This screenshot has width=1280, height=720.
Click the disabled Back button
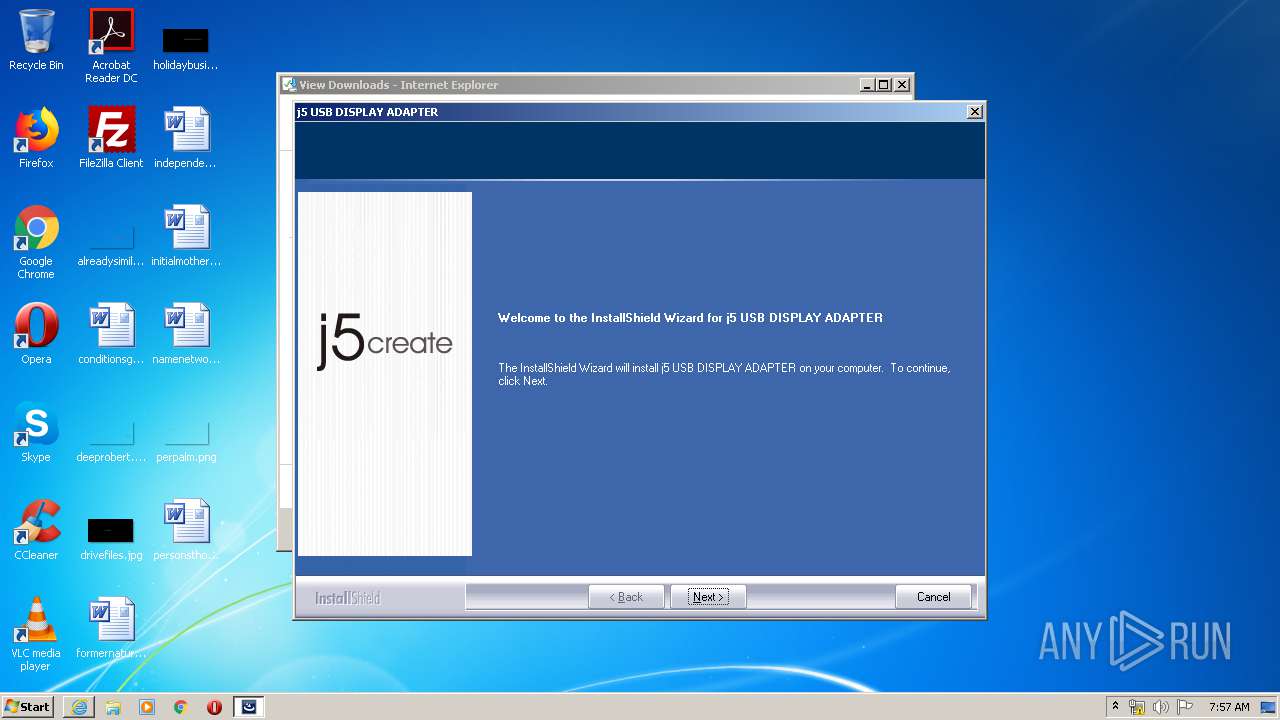[x=626, y=597]
